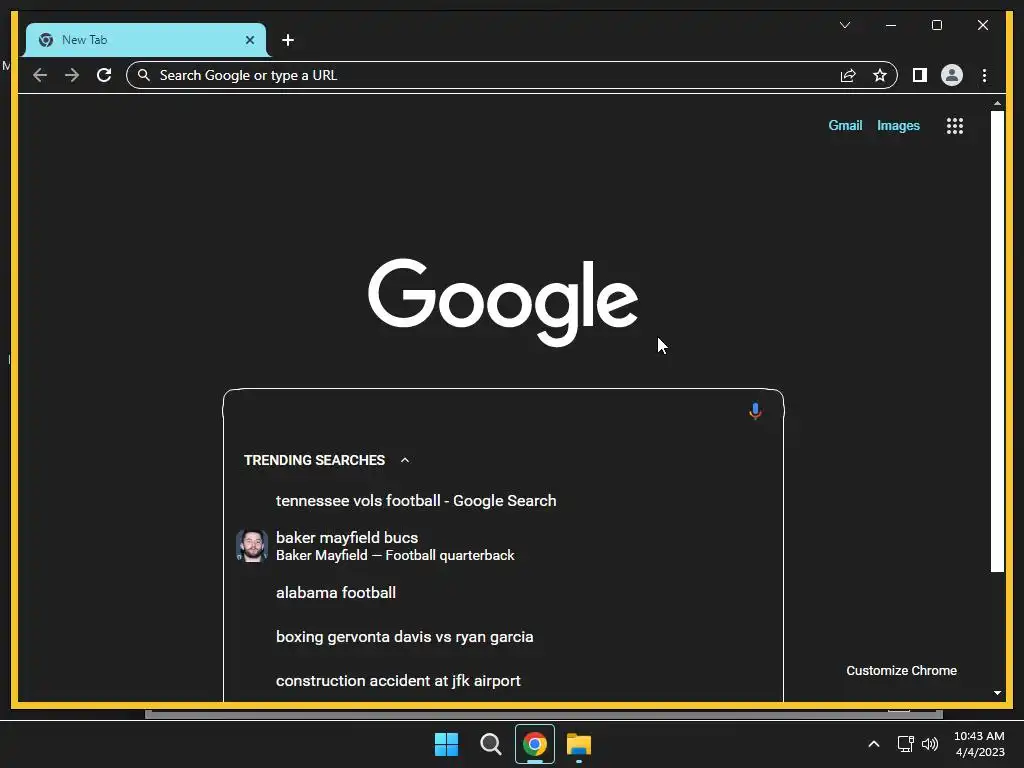Open taskbar Search icon

(490, 744)
